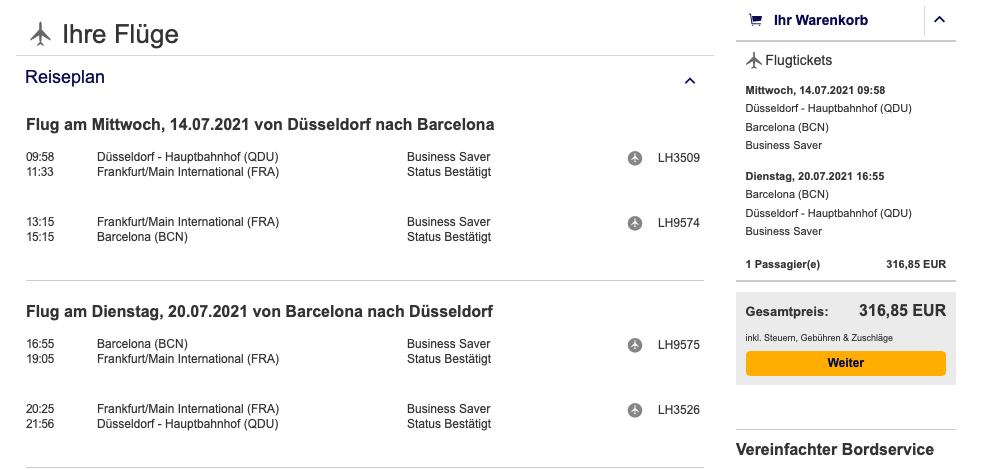This screenshot has width=990, height=470.
Task: Select the LH3509 flight number text
Action: click(679, 158)
